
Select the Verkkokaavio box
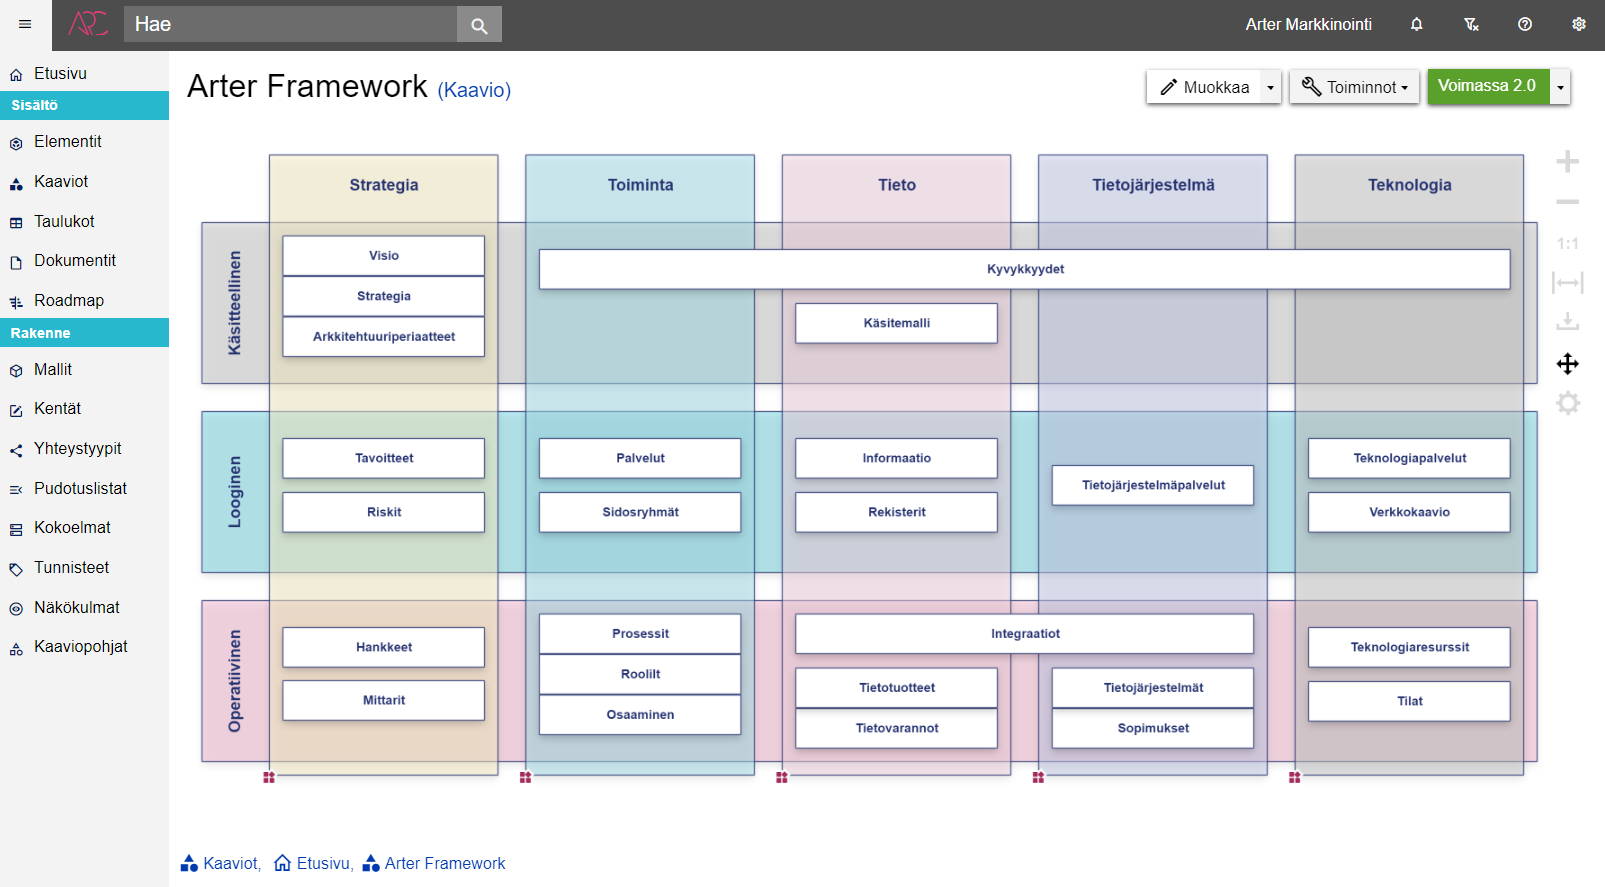coord(1409,512)
